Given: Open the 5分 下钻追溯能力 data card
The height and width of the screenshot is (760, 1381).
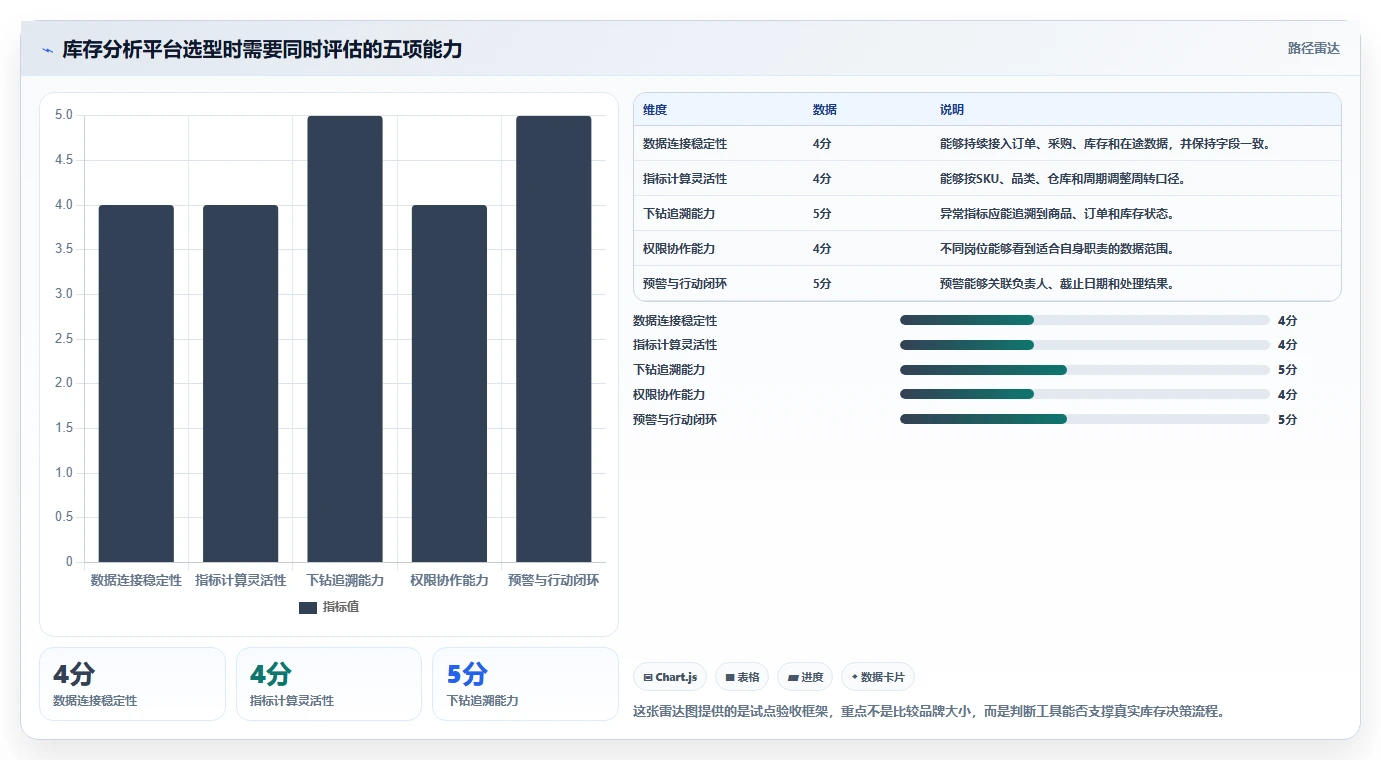Looking at the screenshot, I should click(525, 684).
